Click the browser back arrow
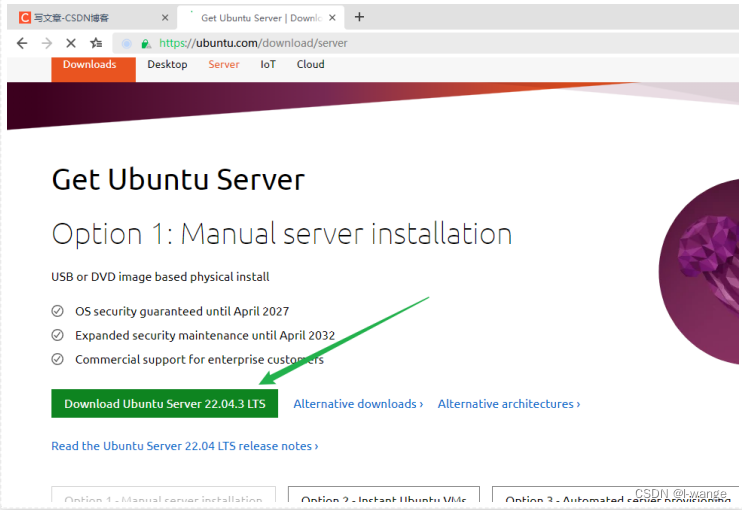 [x=22, y=44]
